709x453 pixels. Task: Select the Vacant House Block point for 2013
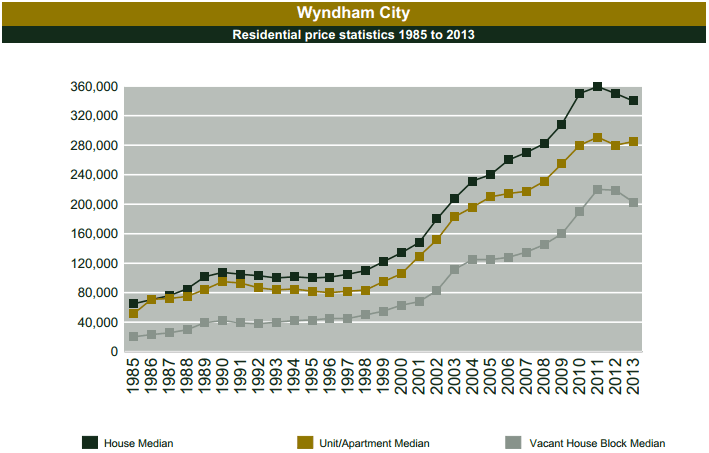633,203
